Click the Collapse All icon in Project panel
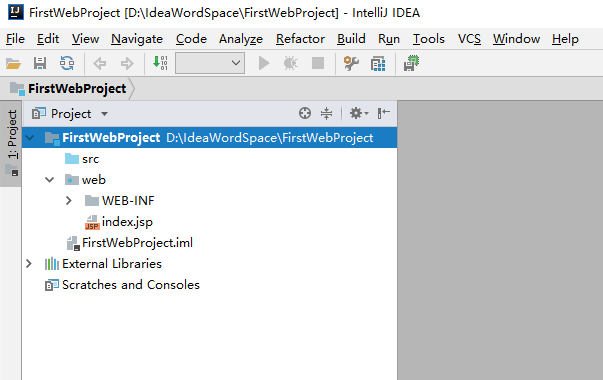 [326, 113]
